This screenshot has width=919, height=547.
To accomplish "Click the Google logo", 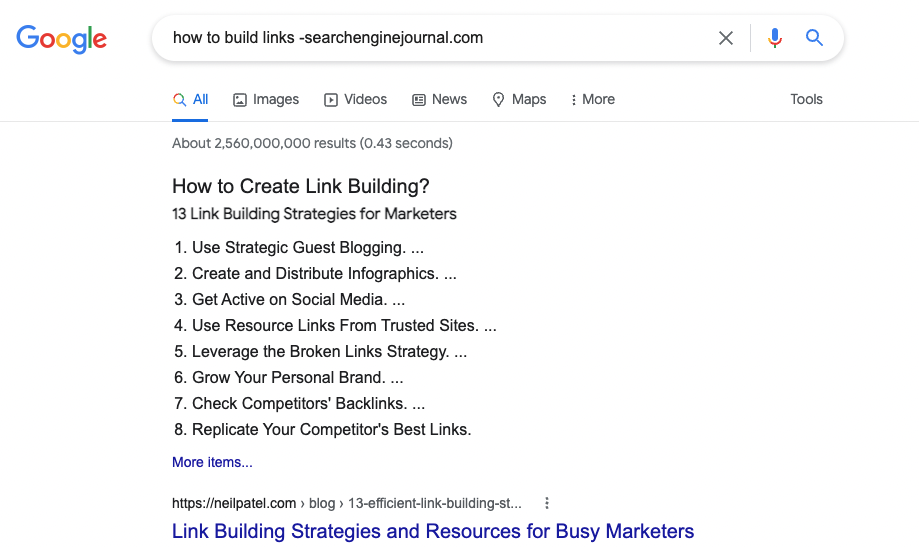I will coord(62,39).
